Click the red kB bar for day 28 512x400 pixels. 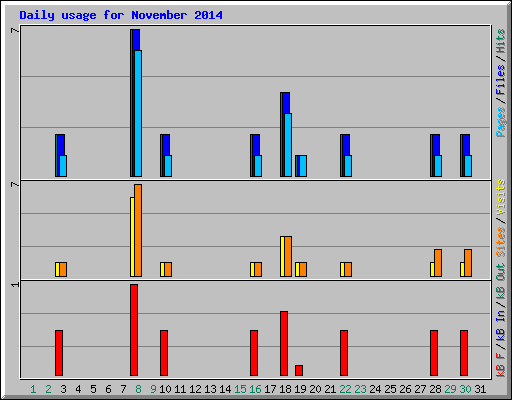[x=434, y=353]
